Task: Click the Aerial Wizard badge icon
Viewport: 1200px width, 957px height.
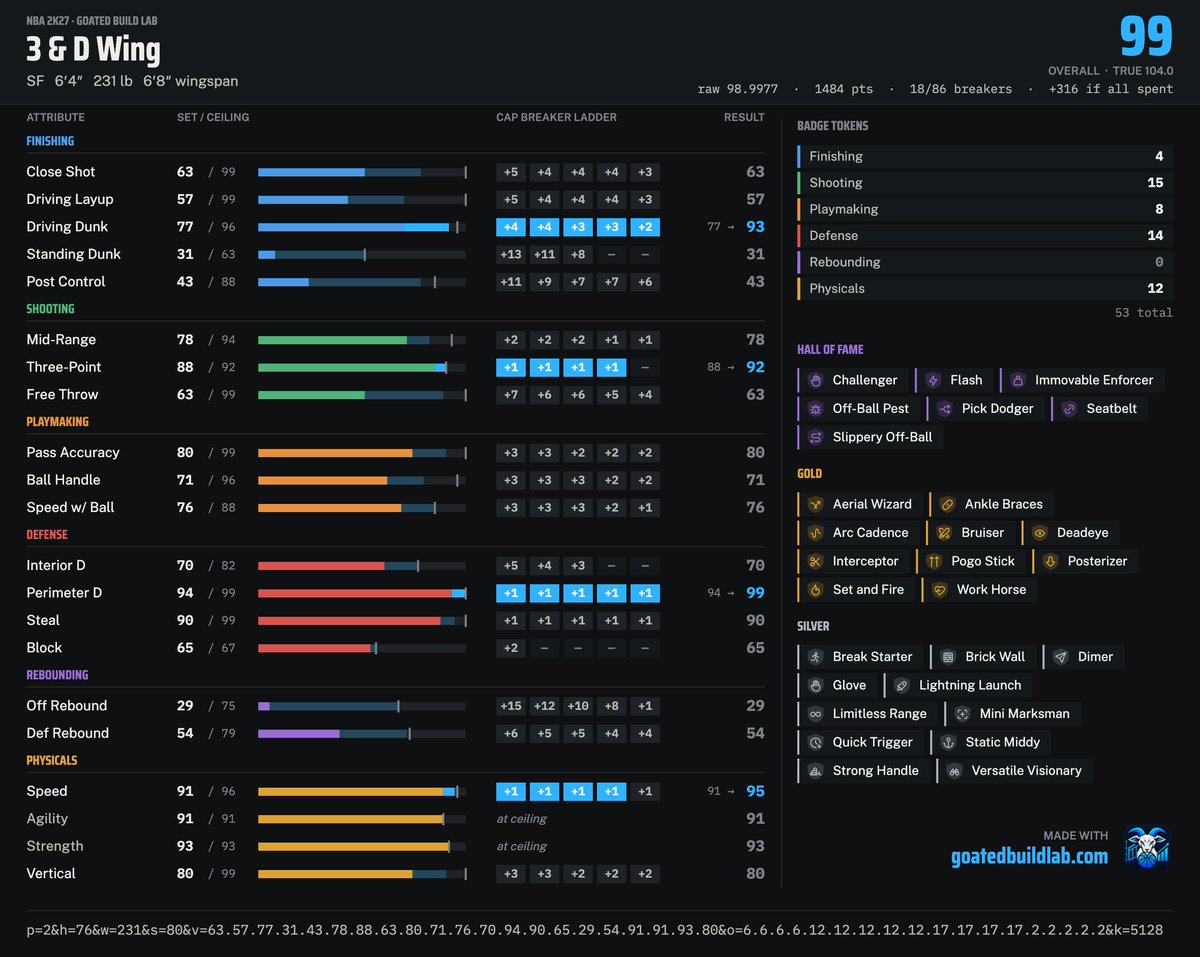Action: (815, 504)
